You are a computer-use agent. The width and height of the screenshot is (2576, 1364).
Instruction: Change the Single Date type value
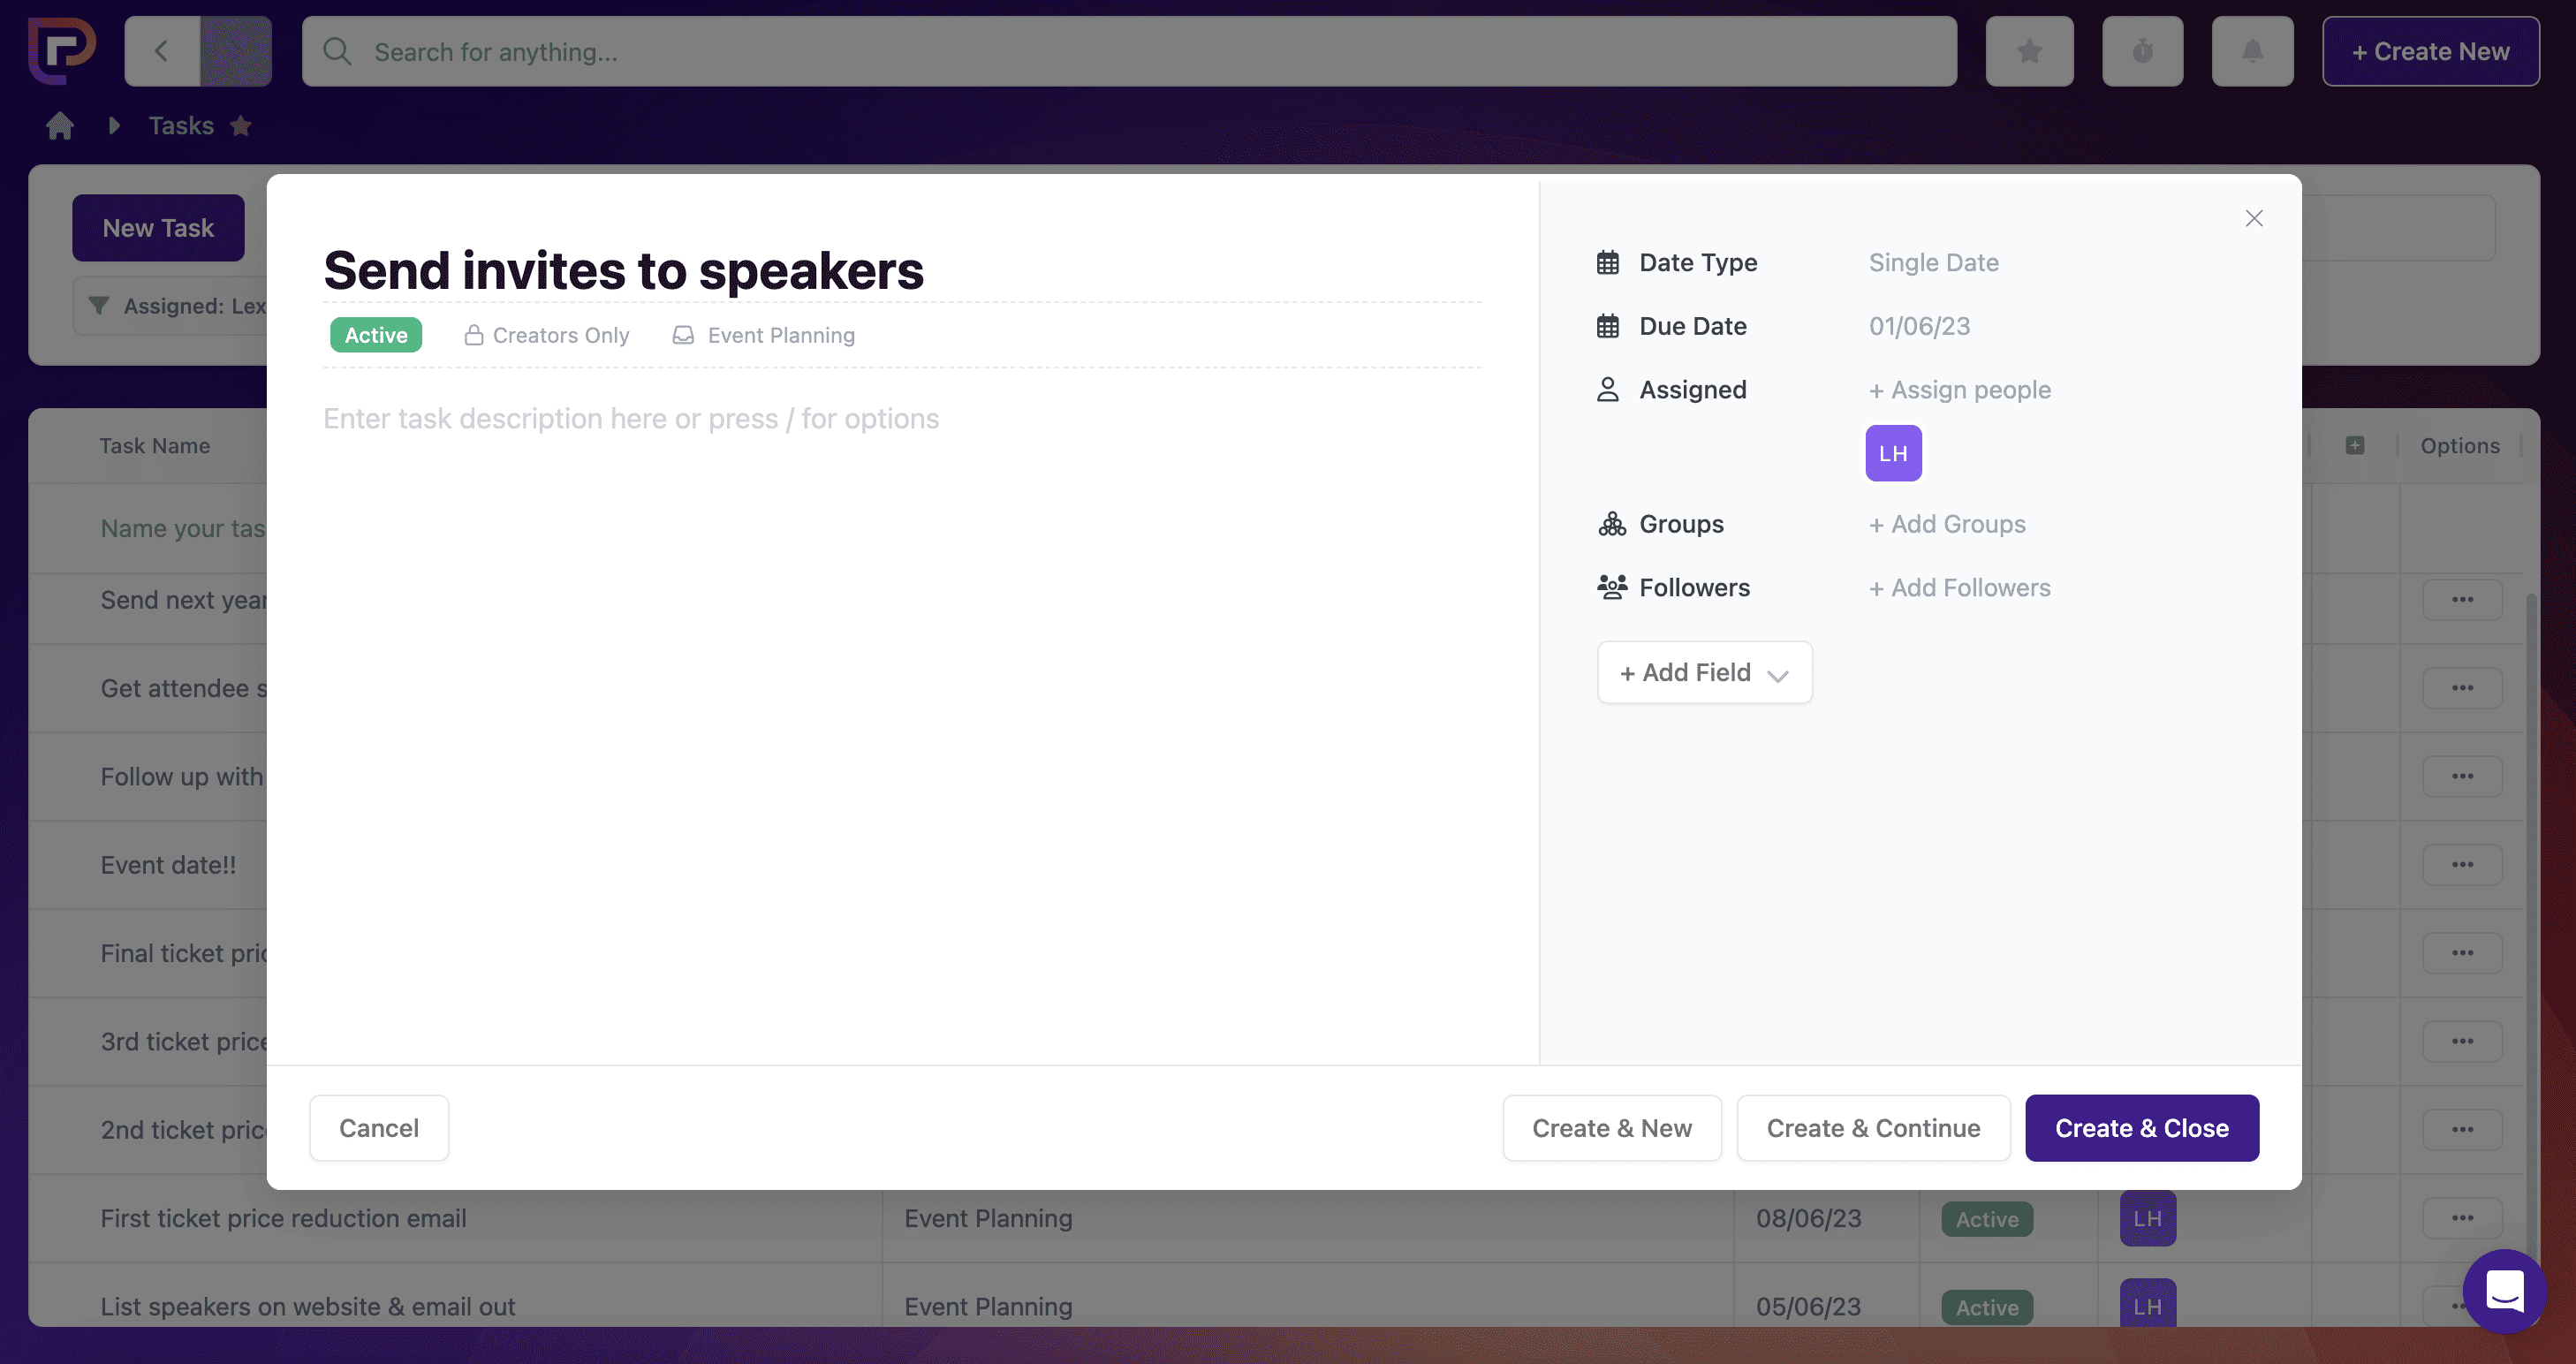pos(1933,262)
